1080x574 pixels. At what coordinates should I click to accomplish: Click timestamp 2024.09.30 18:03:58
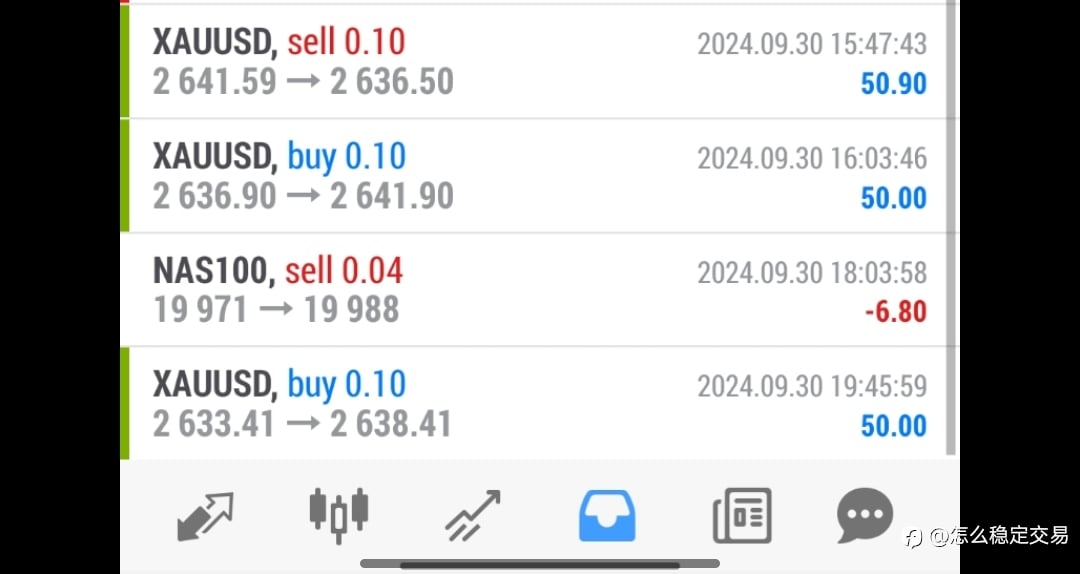tap(812, 273)
